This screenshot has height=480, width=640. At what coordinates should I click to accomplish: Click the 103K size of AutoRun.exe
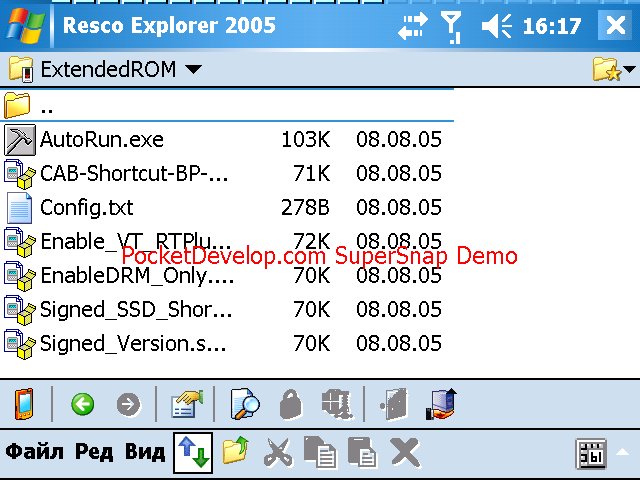click(306, 140)
